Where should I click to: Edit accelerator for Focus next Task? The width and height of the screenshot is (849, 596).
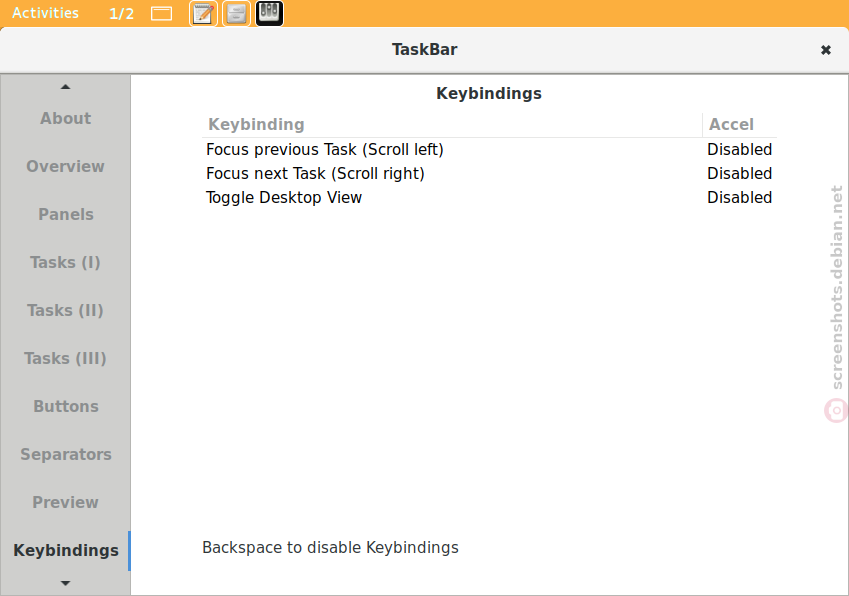(740, 174)
